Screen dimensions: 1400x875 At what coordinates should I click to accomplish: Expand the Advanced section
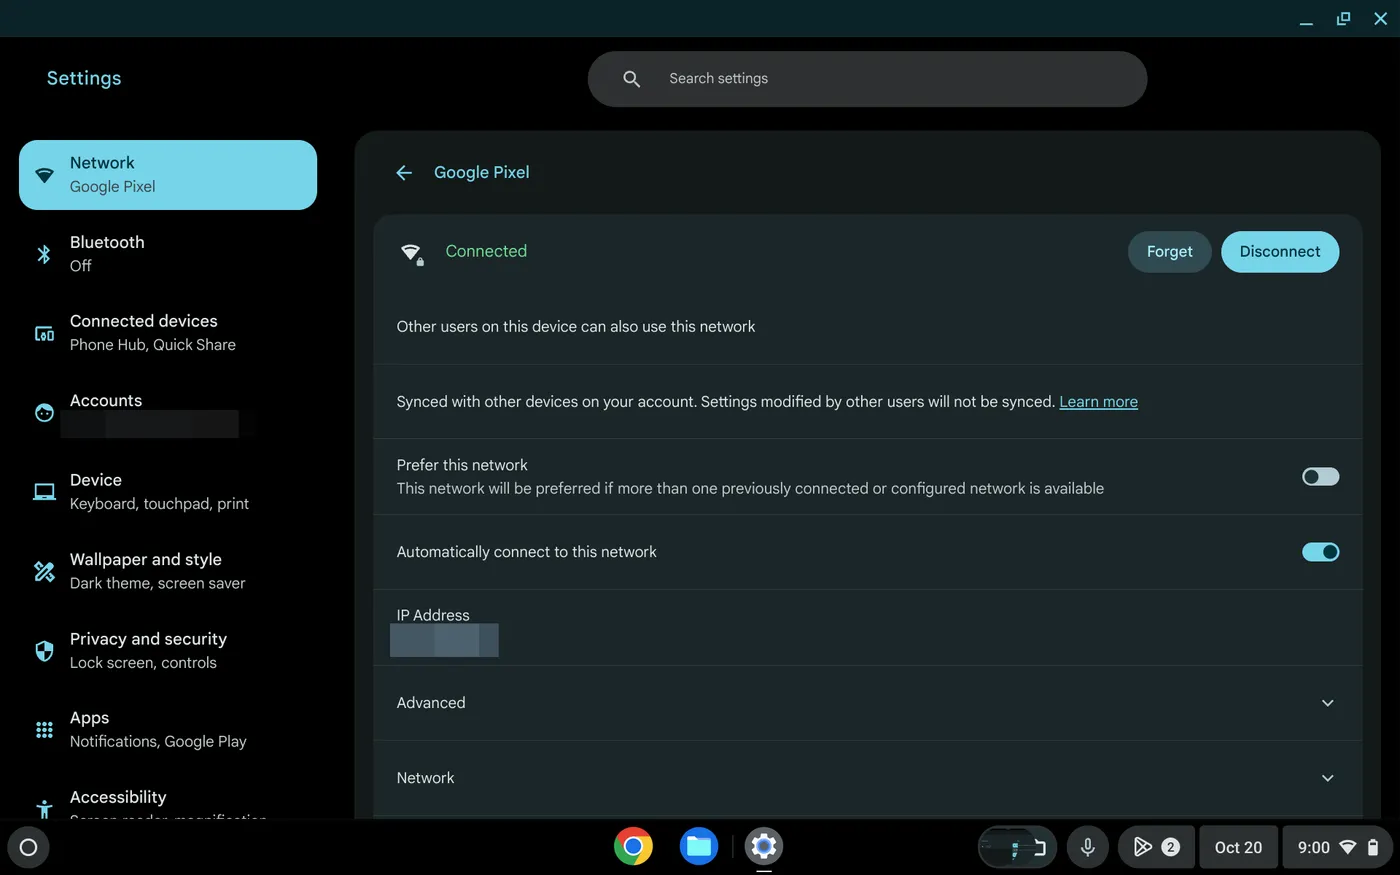tap(868, 703)
